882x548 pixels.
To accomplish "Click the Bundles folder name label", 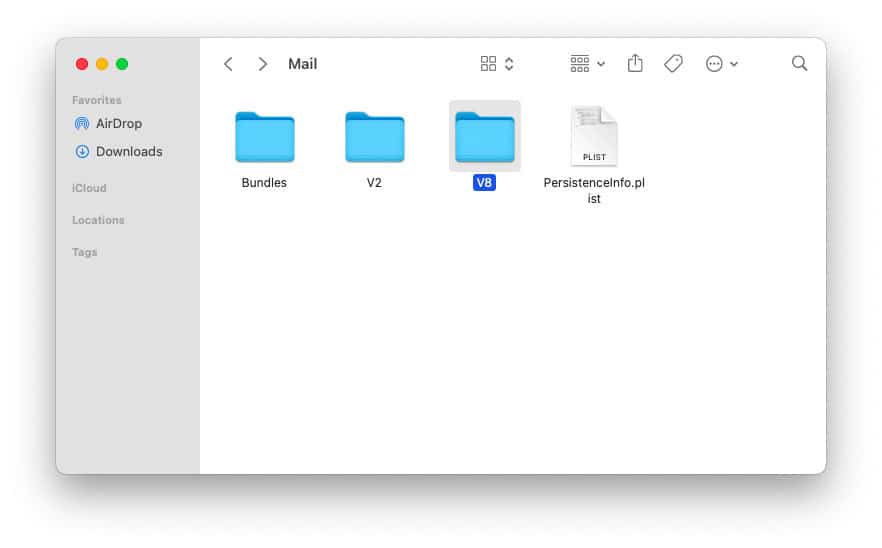I will coord(264,183).
